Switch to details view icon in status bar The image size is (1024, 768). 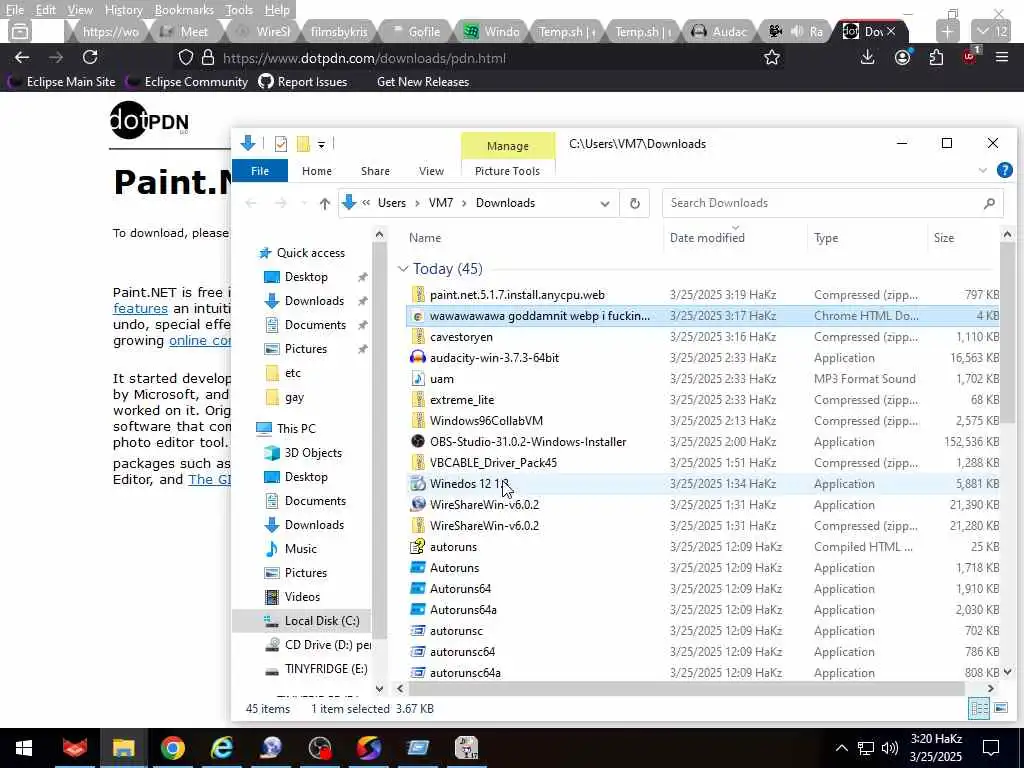tap(978, 709)
